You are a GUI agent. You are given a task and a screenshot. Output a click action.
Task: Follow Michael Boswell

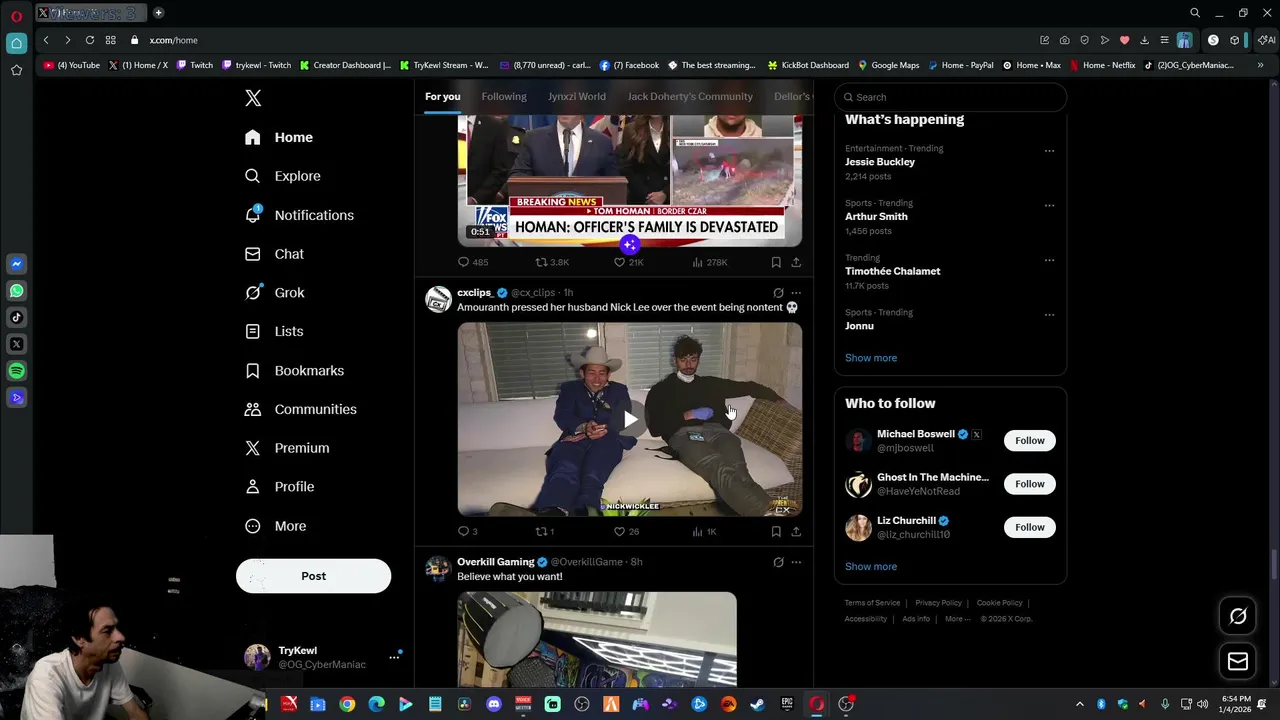pyautogui.click(x=1029, y=440)
